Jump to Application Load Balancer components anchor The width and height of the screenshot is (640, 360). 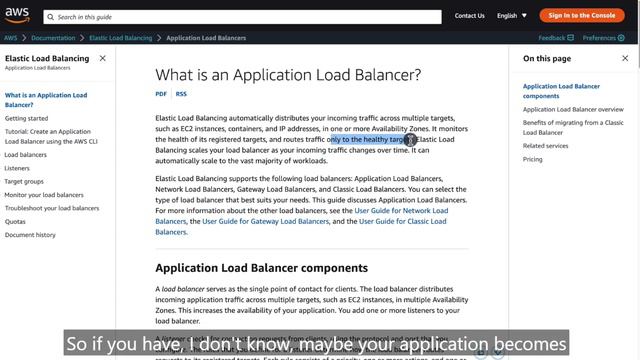(x=561, y=91)
